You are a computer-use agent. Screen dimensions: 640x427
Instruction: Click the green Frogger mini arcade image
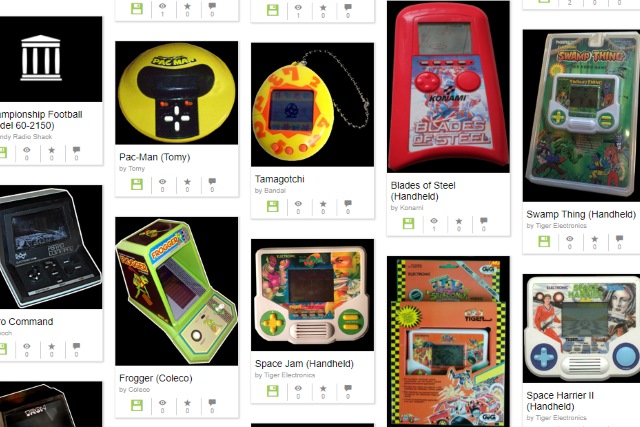pyautogui.click(x=177, y=291)
